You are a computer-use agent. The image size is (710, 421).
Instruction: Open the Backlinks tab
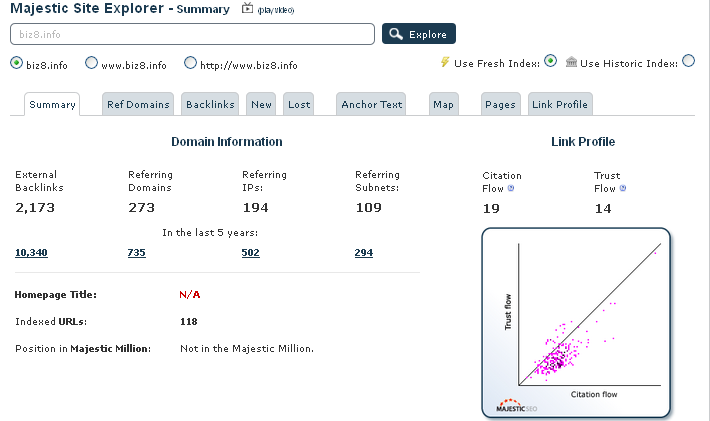(210, 105)
